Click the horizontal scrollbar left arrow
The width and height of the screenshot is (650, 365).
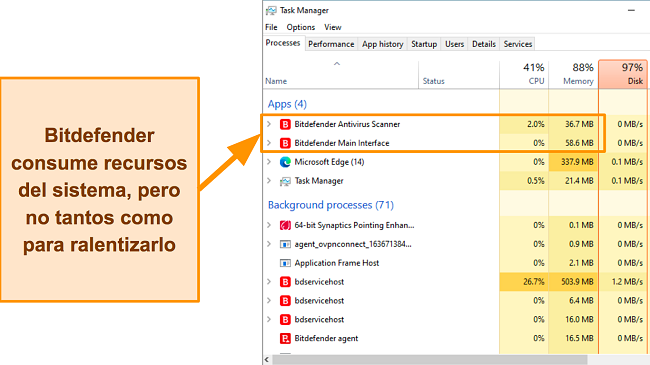[267, 360]
